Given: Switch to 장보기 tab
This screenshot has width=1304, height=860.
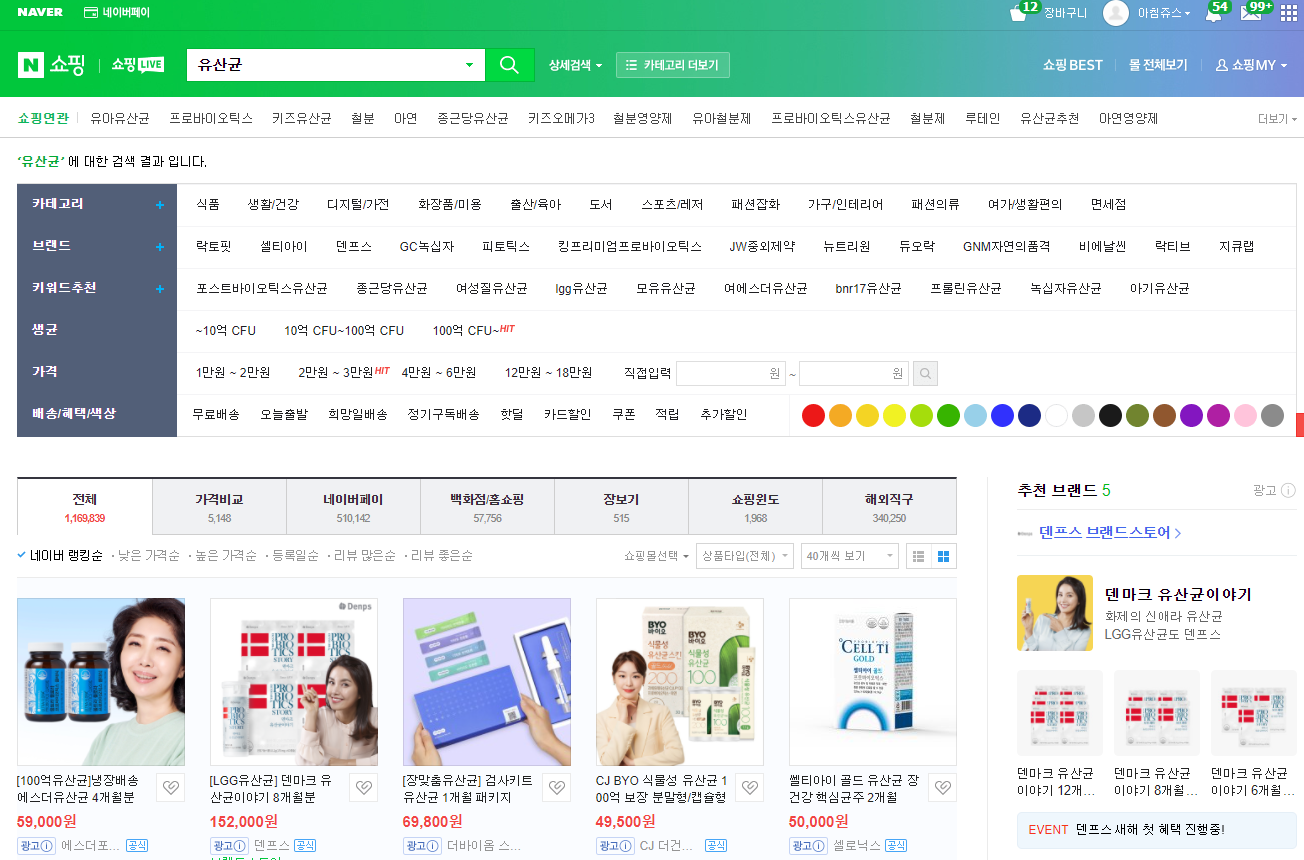Looking at the screenshot, I should [x=621, y=507].
